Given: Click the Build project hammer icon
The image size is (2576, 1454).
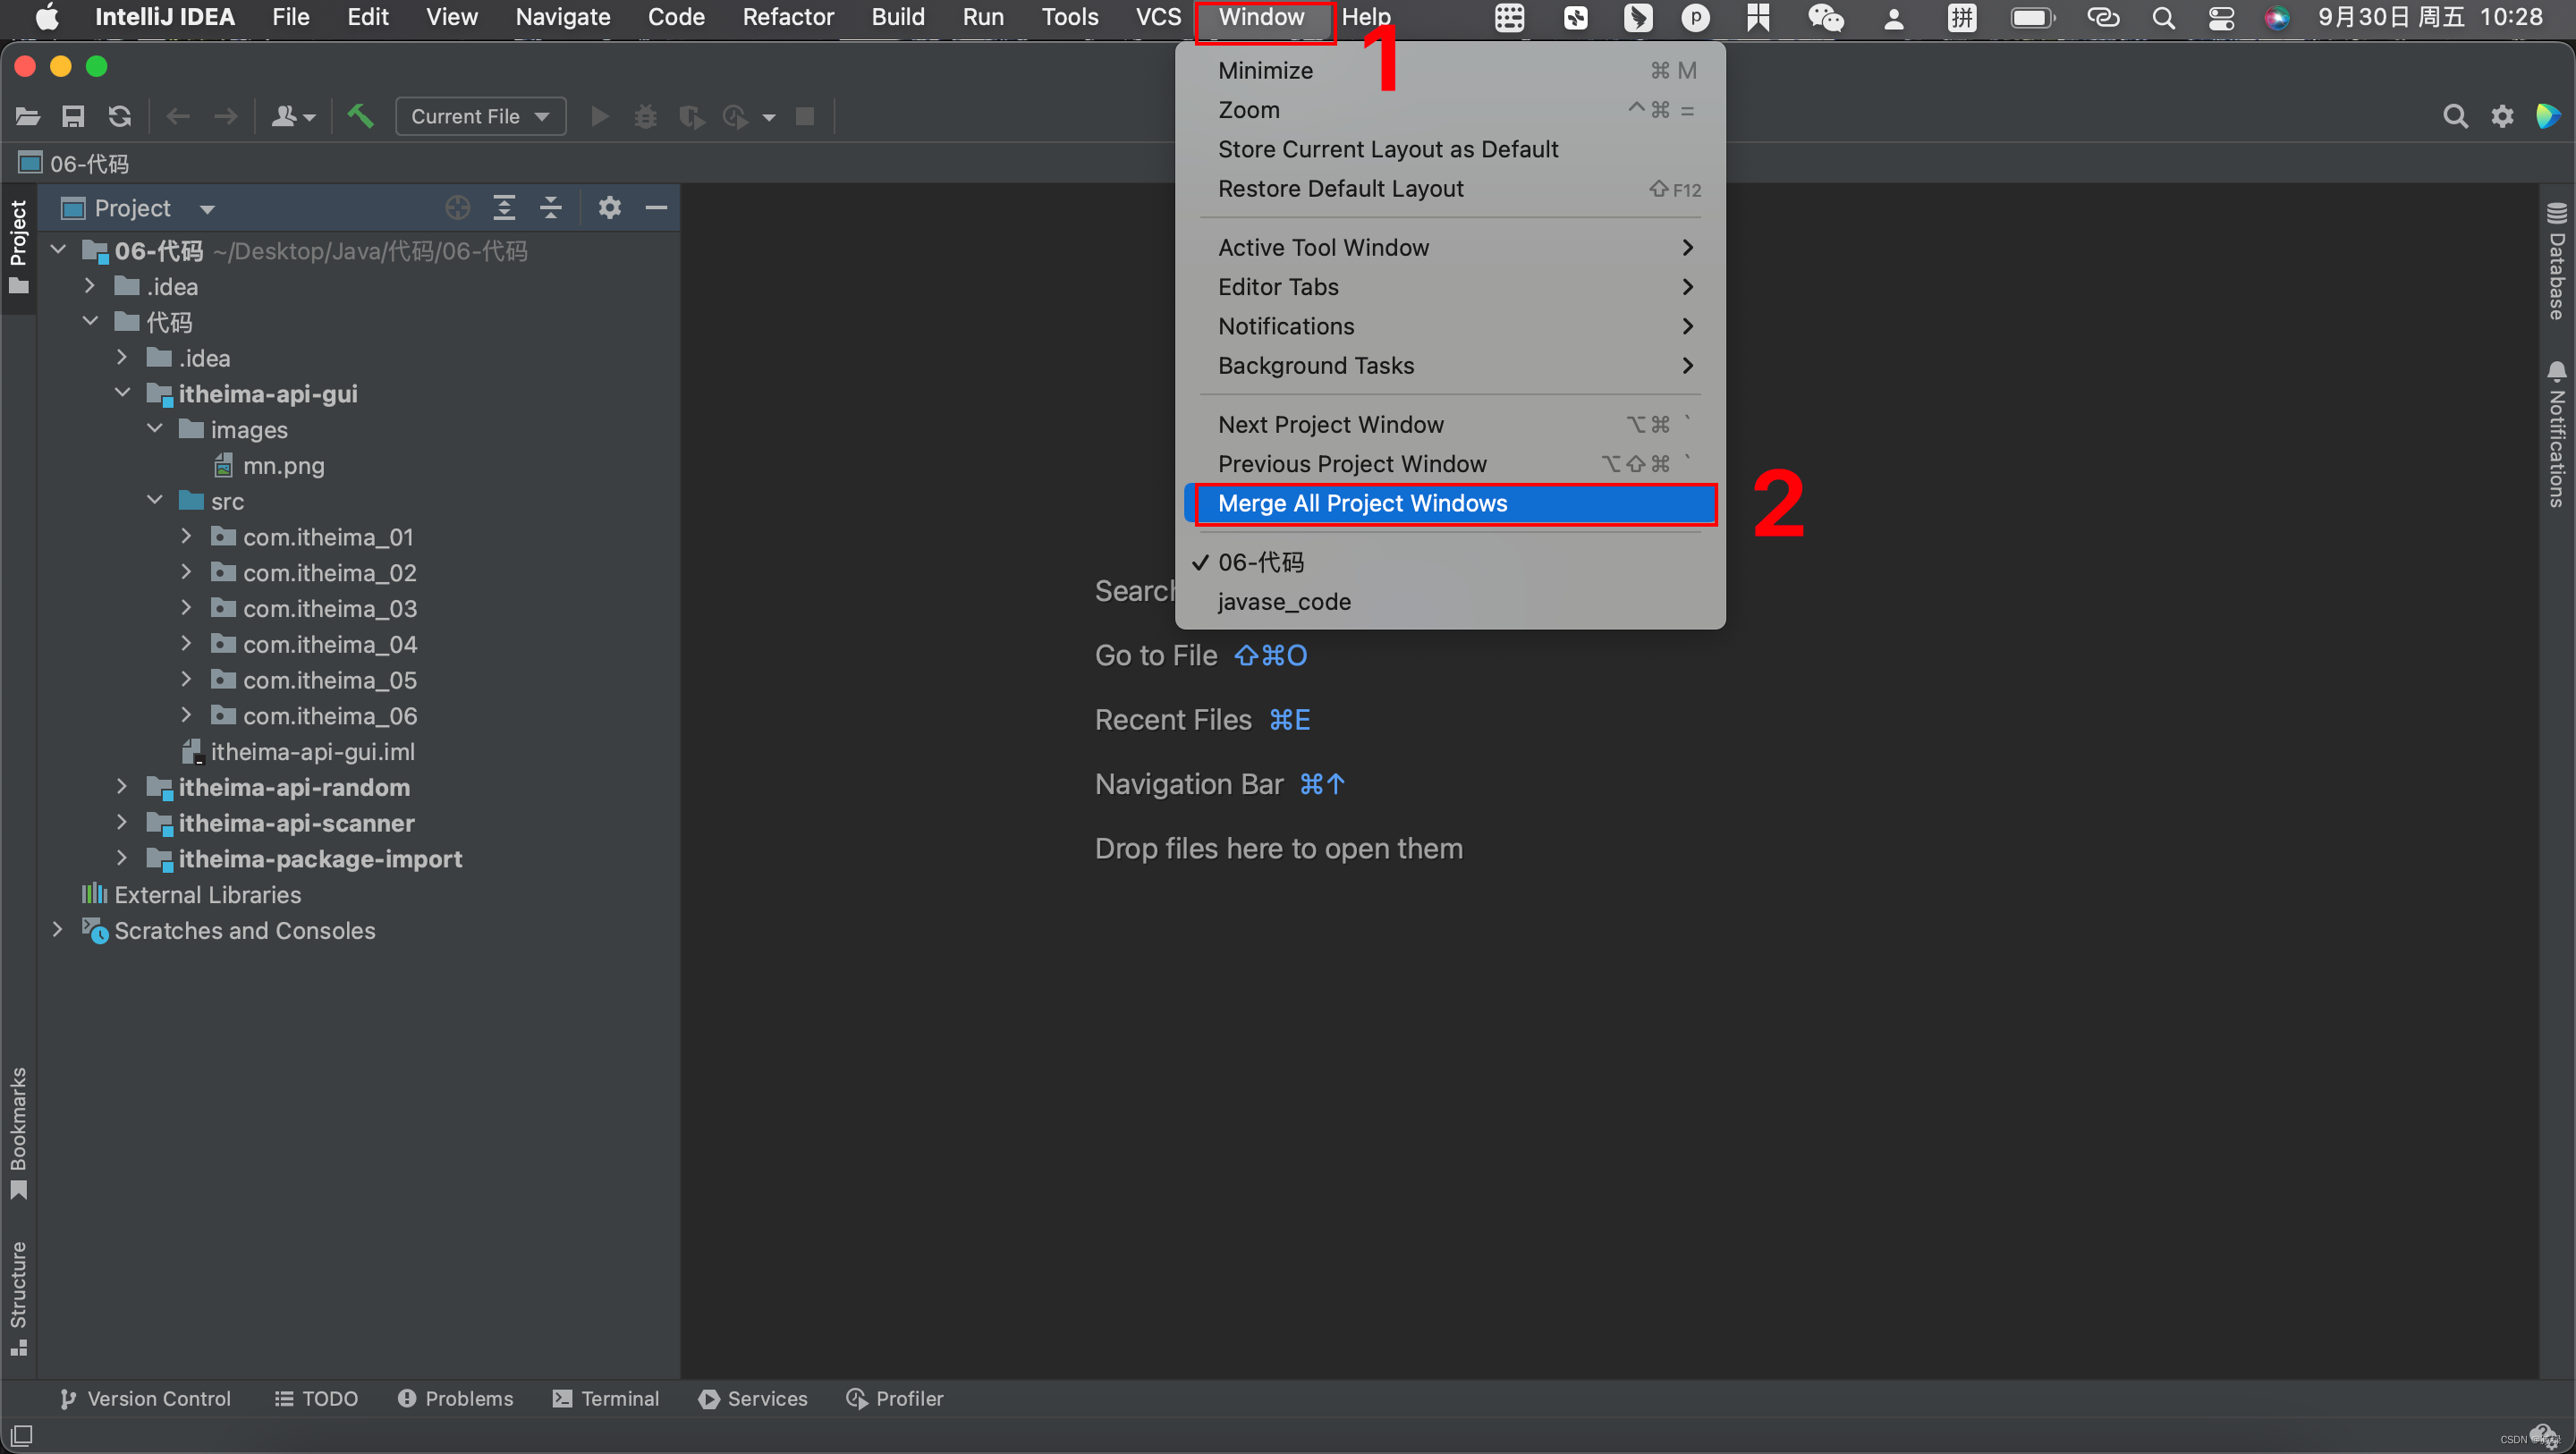Looking at the screenshot, I should pyautogui.click(x=360, y=116).
